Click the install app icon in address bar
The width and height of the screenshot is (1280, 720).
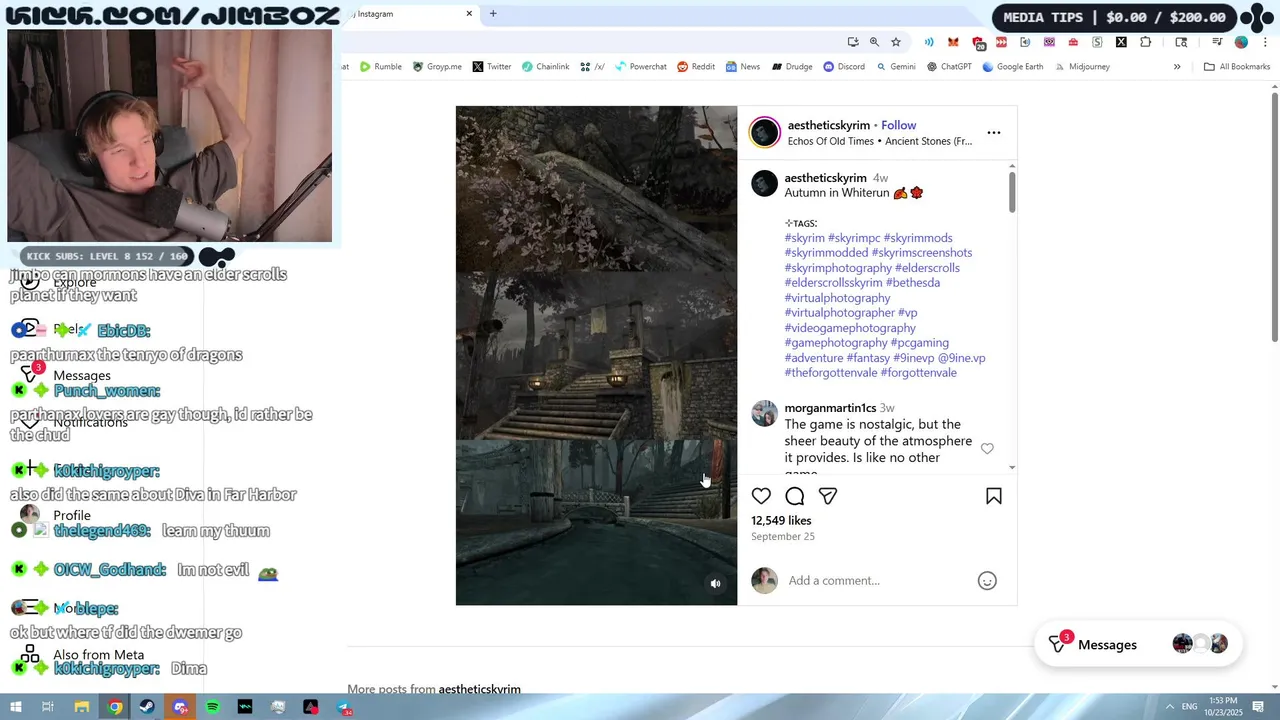(x=852, y=42)
